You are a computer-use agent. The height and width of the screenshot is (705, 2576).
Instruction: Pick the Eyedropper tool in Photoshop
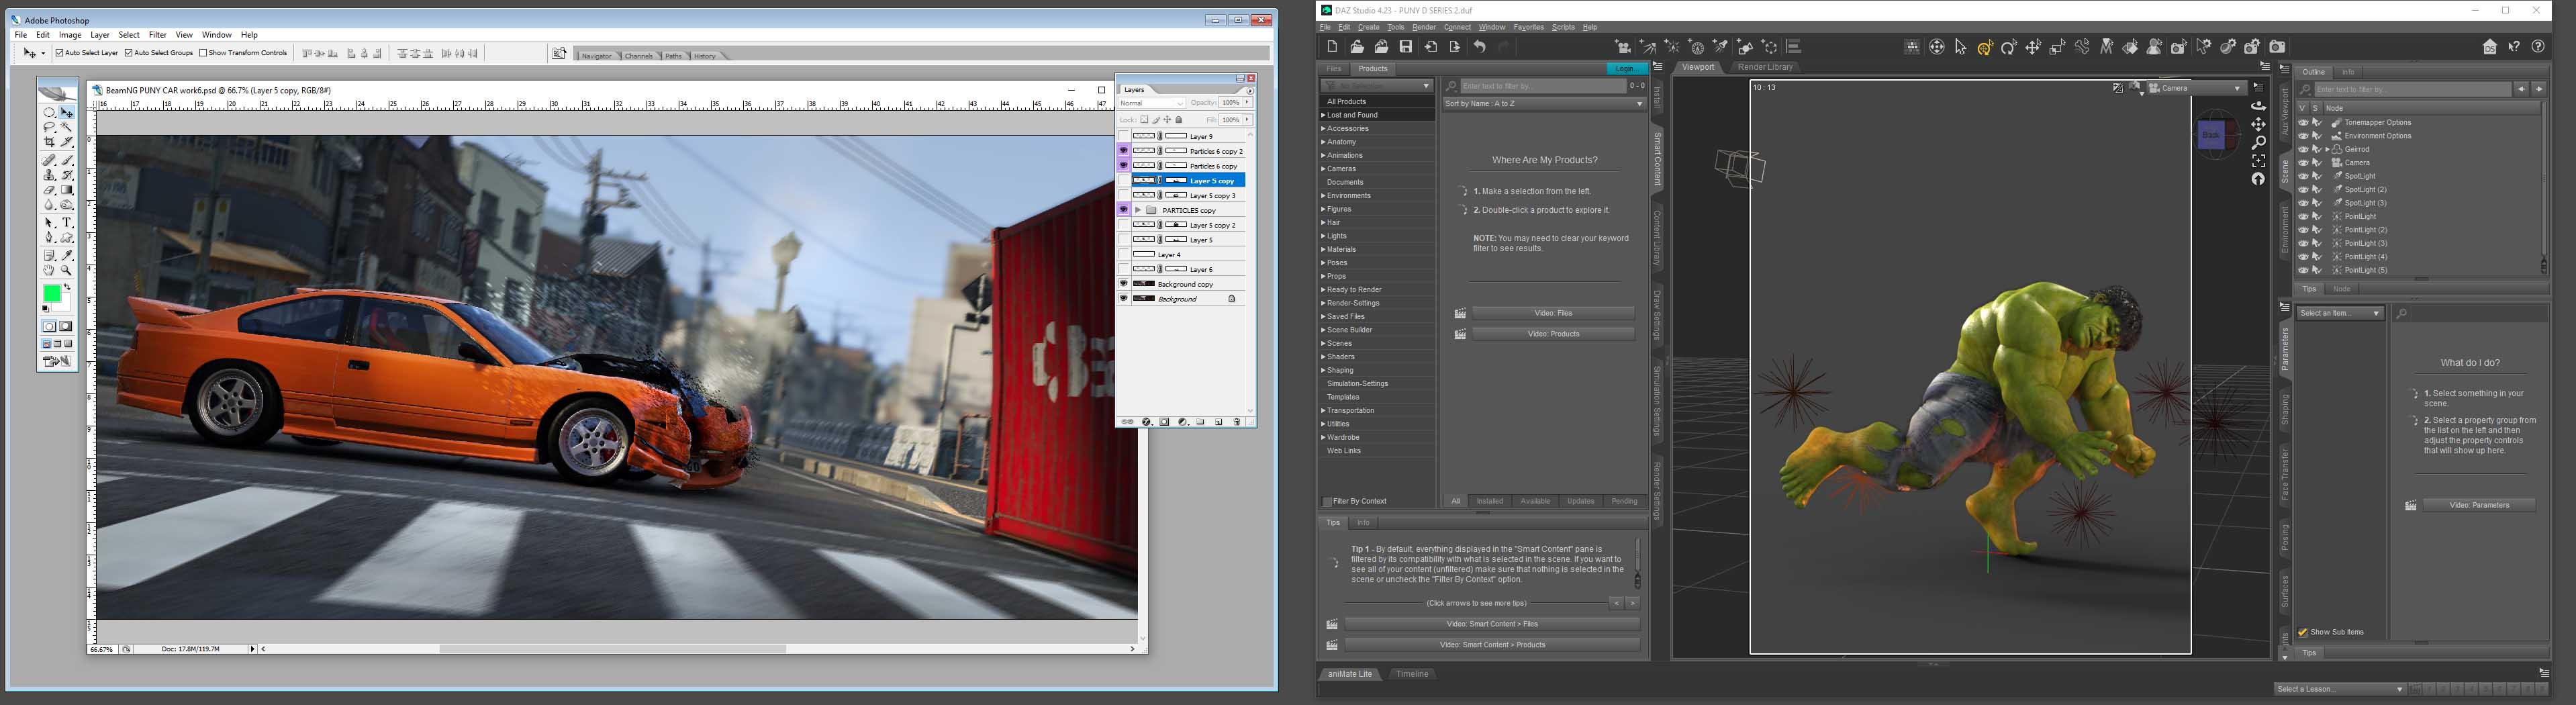click(67, 256)
